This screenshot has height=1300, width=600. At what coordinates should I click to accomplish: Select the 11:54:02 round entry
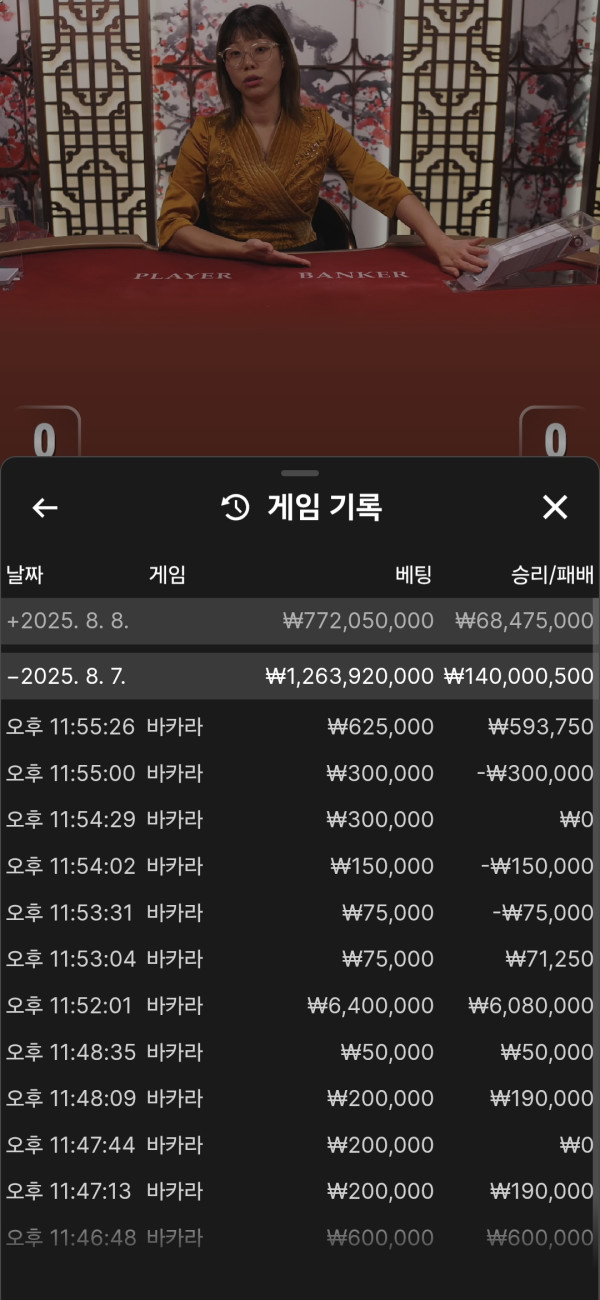pyautogui.click(x=300, y=866)
